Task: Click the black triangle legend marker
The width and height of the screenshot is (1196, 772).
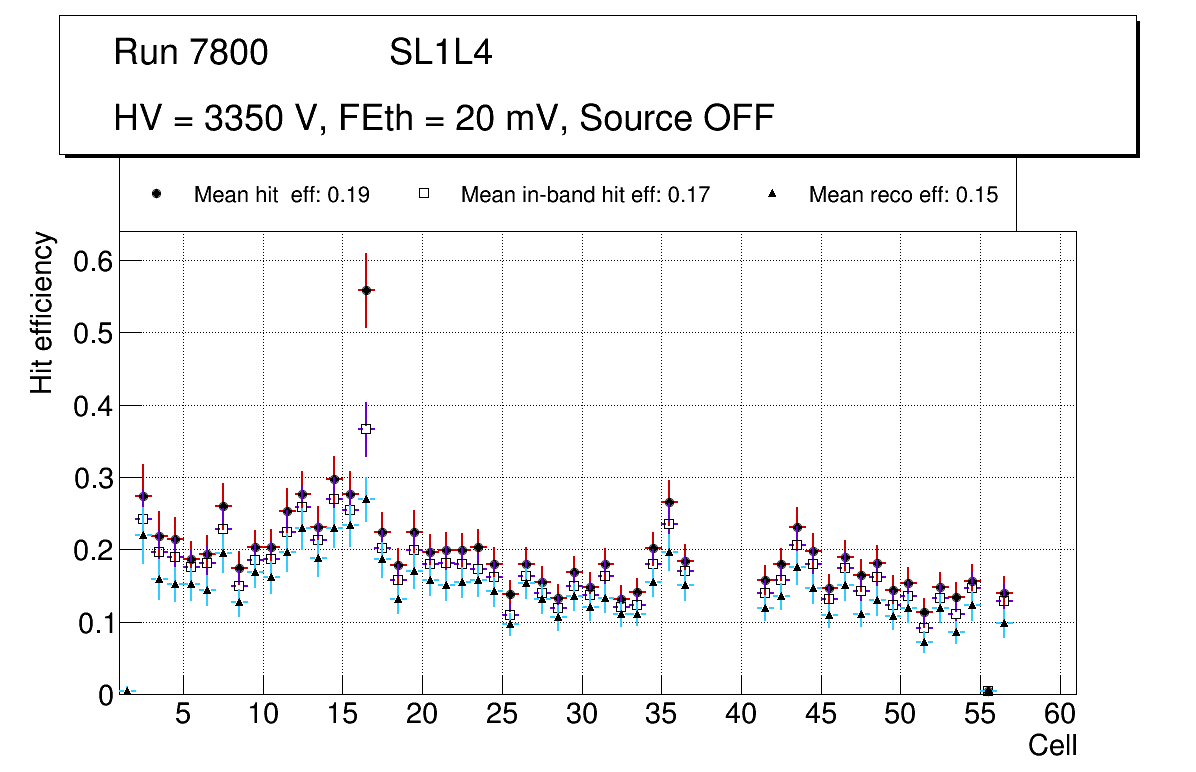Action: (772, 195)
